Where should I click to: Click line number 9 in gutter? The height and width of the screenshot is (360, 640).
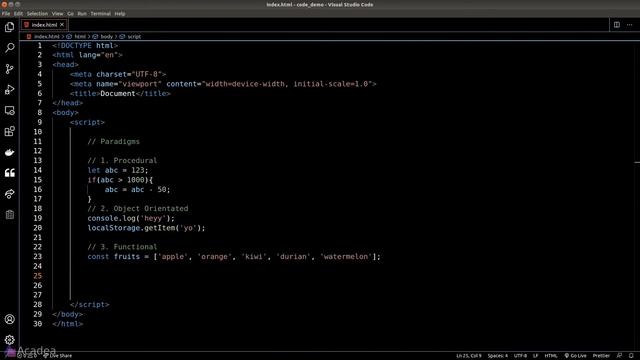point(40,122)
